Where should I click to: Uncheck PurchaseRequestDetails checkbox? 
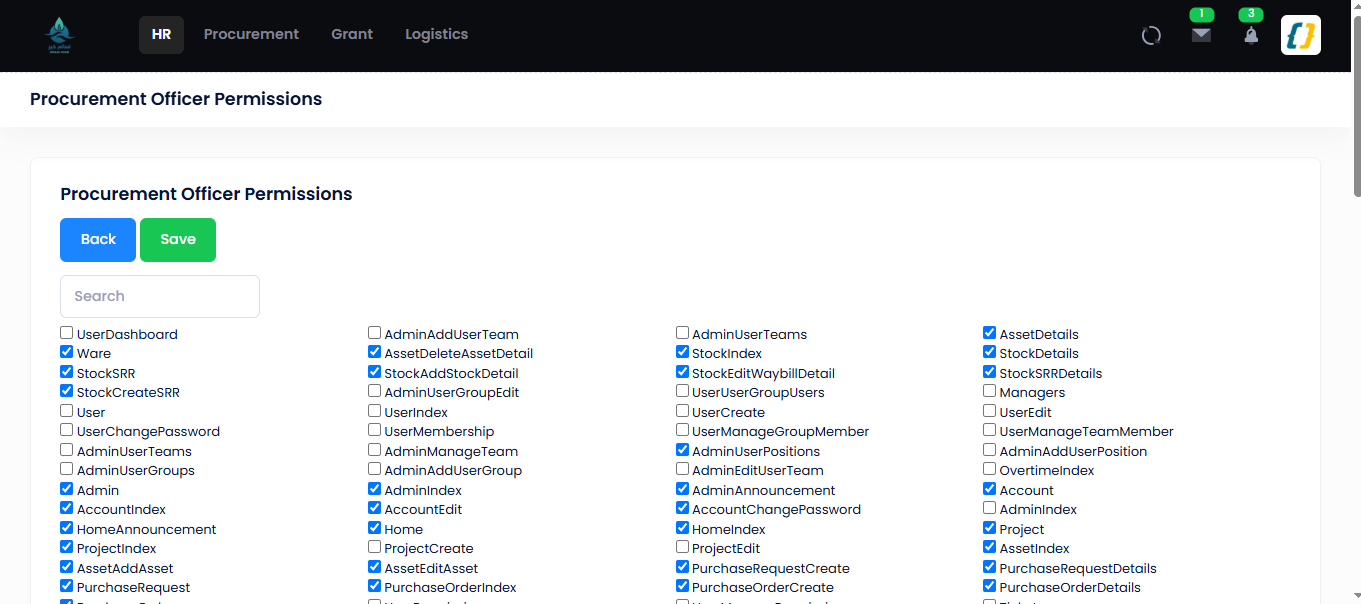[990, 567]
